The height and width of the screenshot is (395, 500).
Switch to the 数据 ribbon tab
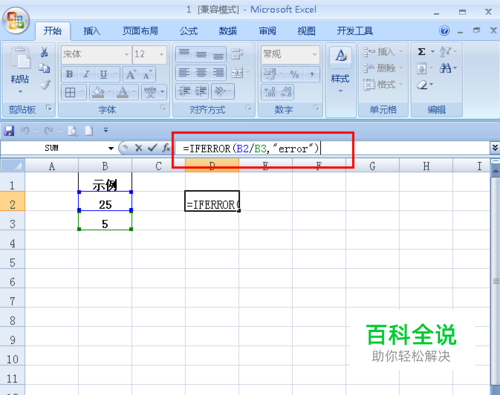pos(228,31)
